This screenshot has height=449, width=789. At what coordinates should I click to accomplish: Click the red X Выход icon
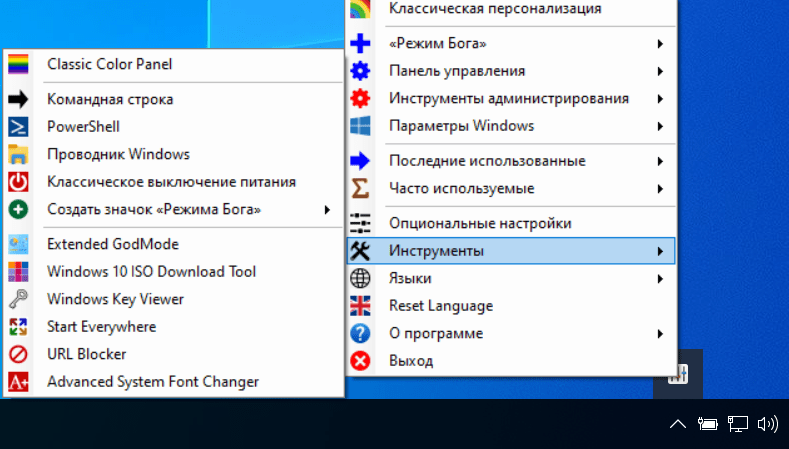(x=360, y=361)
